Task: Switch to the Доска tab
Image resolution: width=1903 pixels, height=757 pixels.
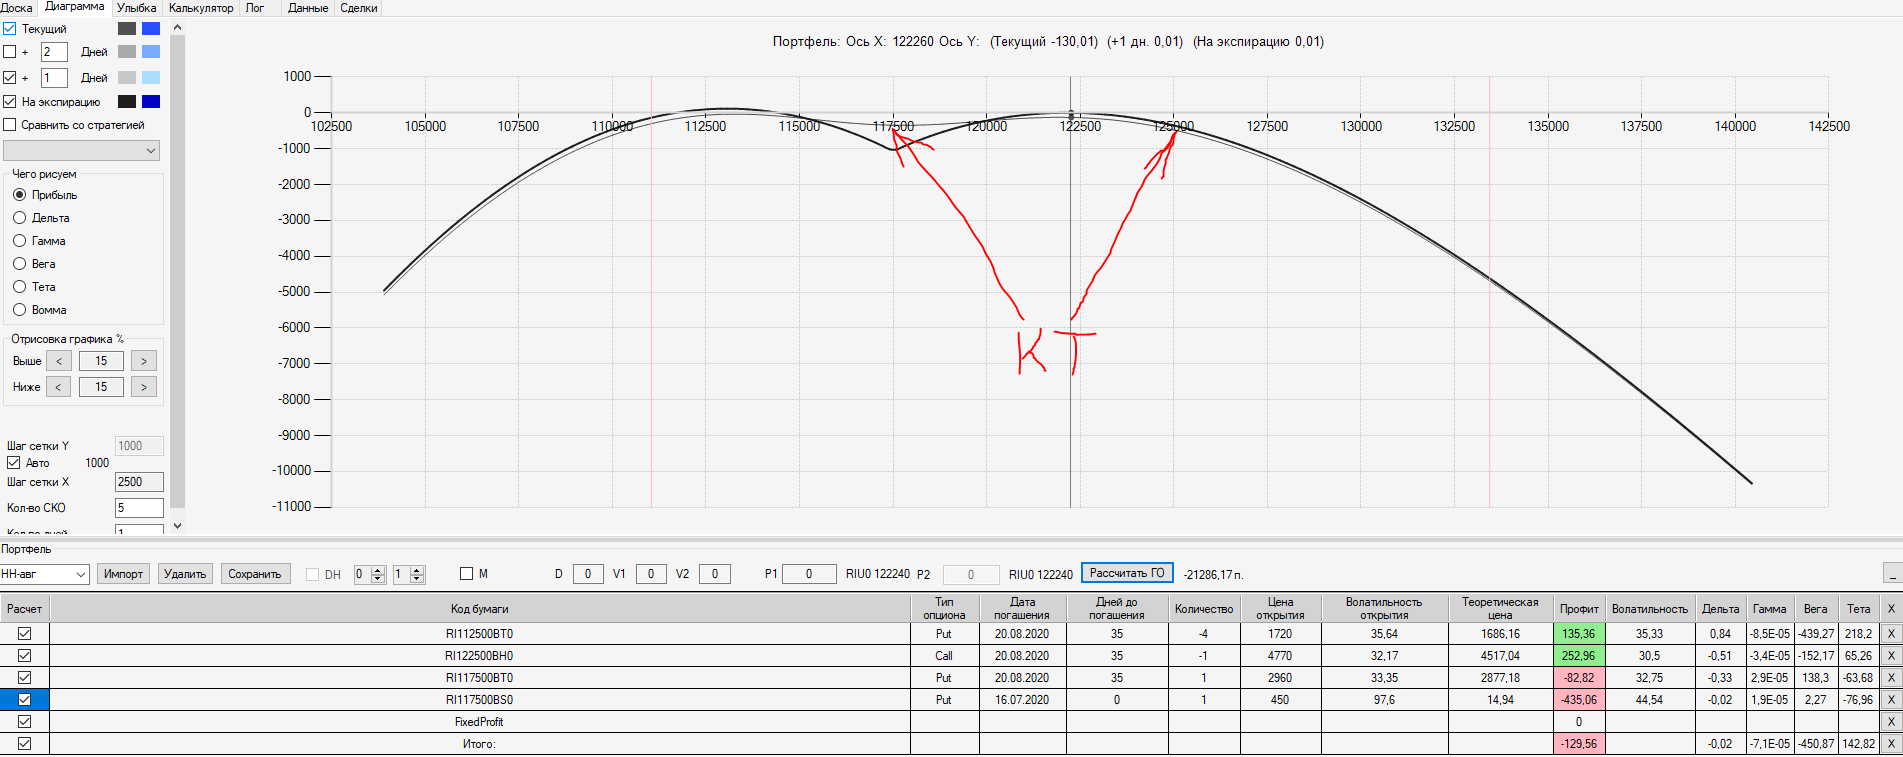Action: coord(16,8)
